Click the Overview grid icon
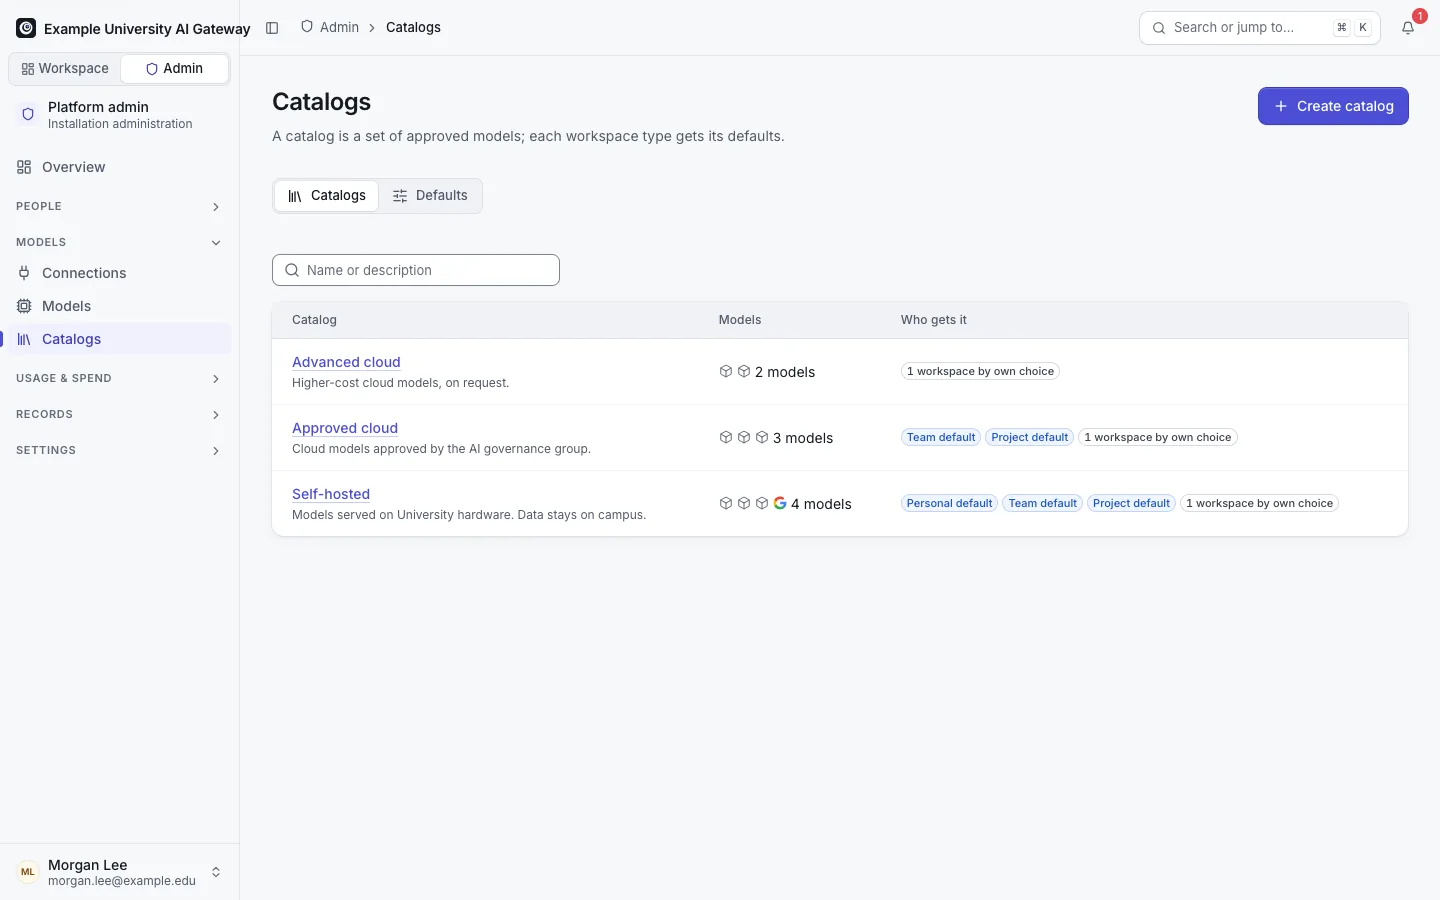 (24, 167)
